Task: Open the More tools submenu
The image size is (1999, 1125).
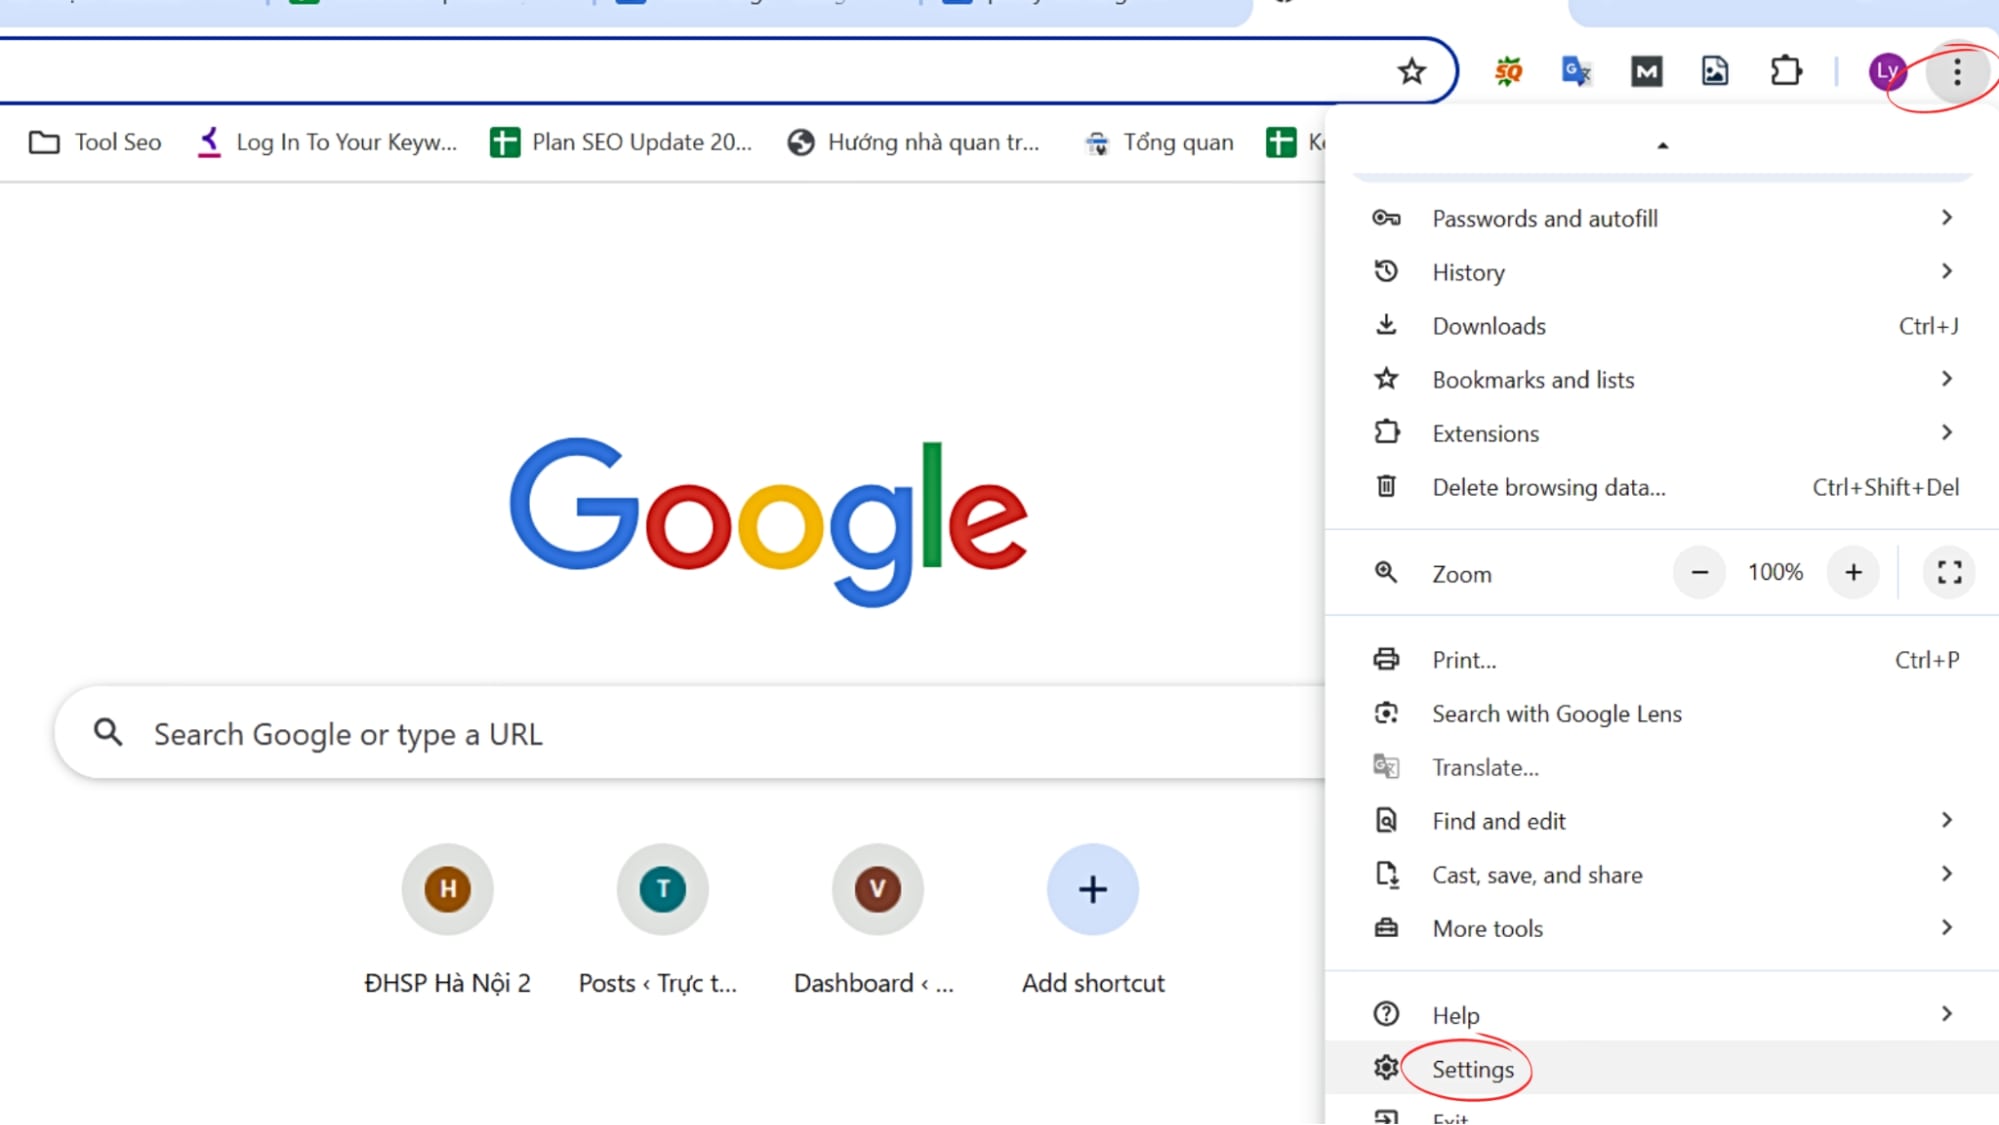Action: tap(1487, 927)
